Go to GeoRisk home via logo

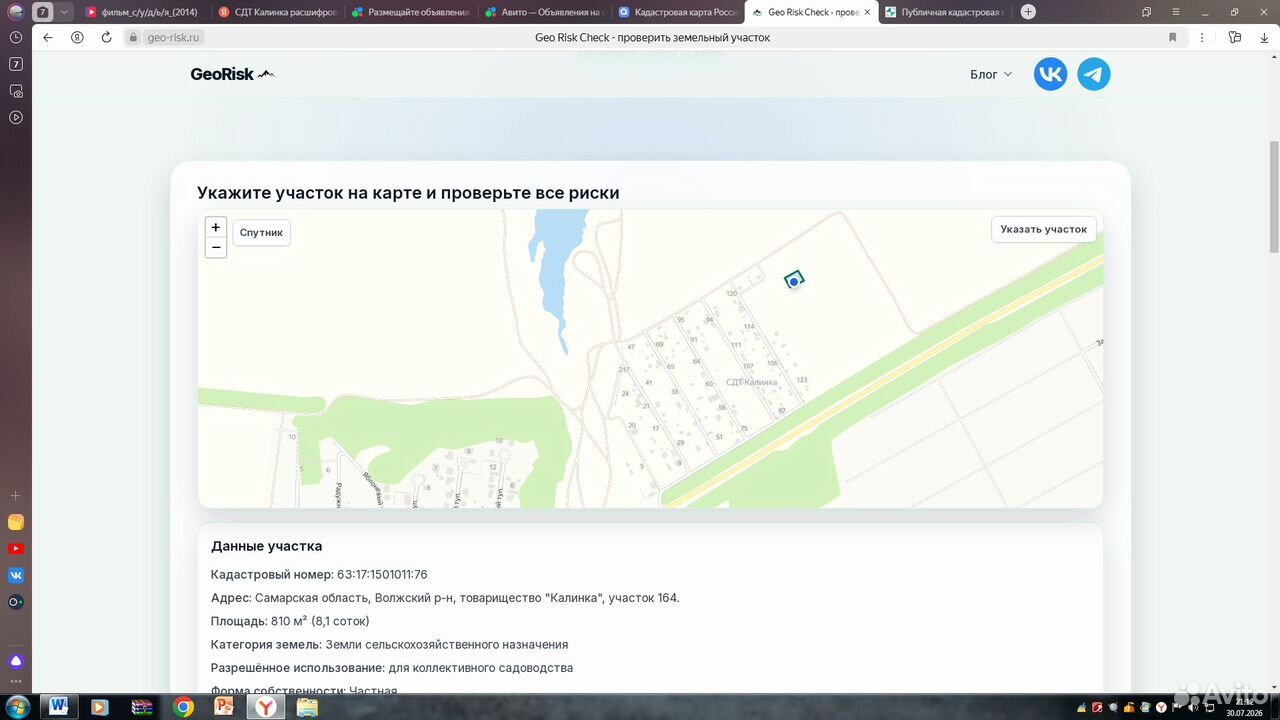[232, 74]
